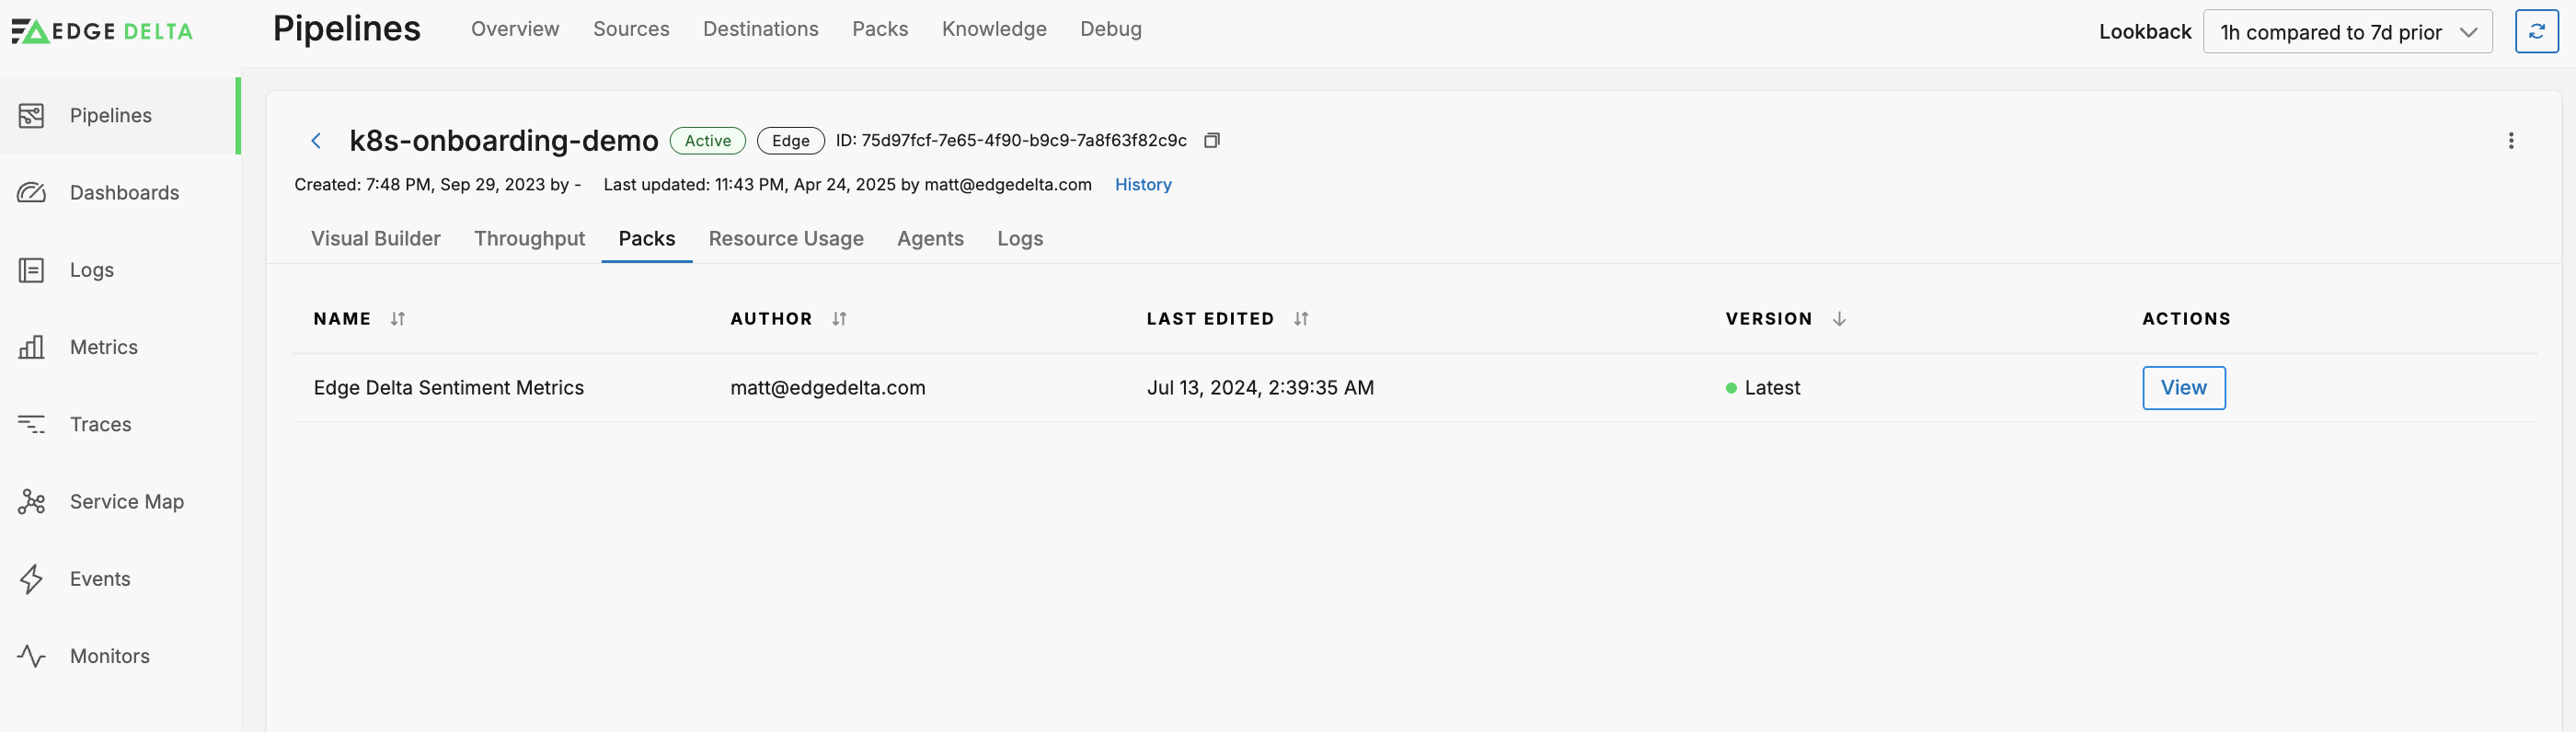The width and height of the screenshot is (2576, 732).
Task: Switch to the Agents tab
Action: (x=930, y=239)
